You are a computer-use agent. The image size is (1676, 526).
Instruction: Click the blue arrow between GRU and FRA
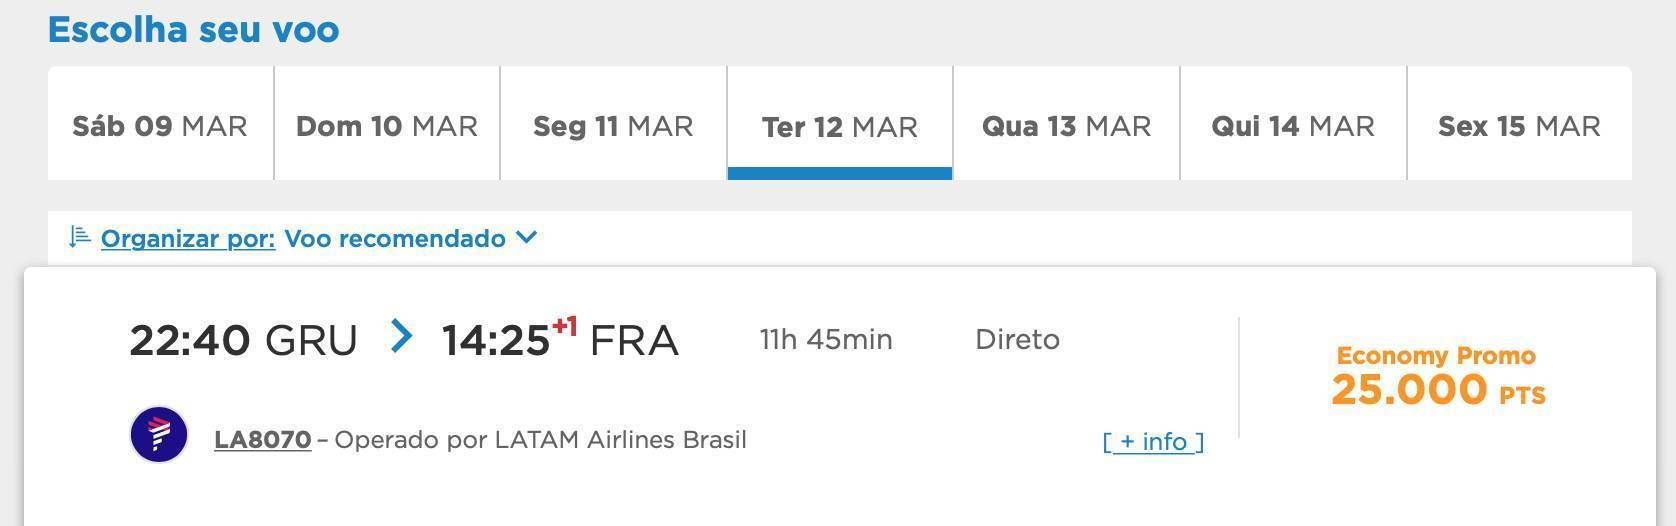point(401,336)
